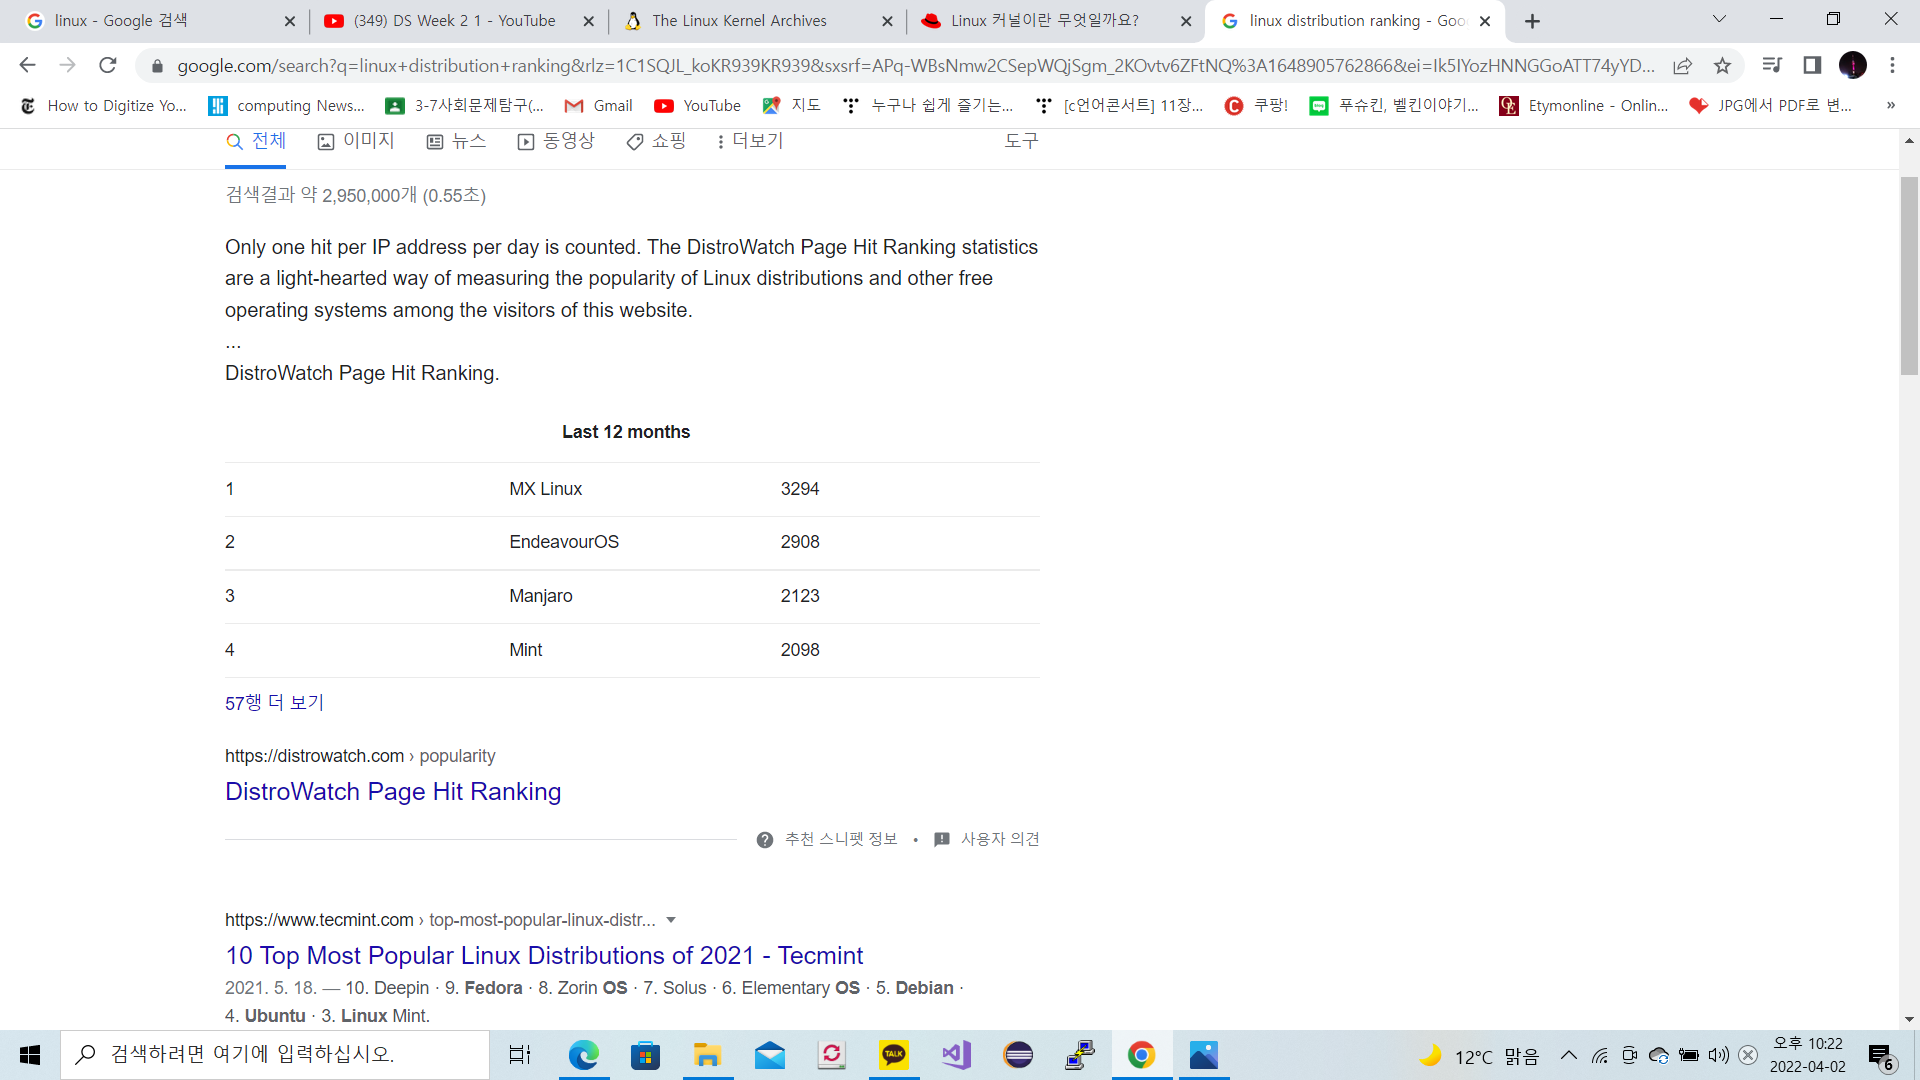Click the address bar URL field
This screenshot has height=1080, width=1920.
(x=914, y=66)
